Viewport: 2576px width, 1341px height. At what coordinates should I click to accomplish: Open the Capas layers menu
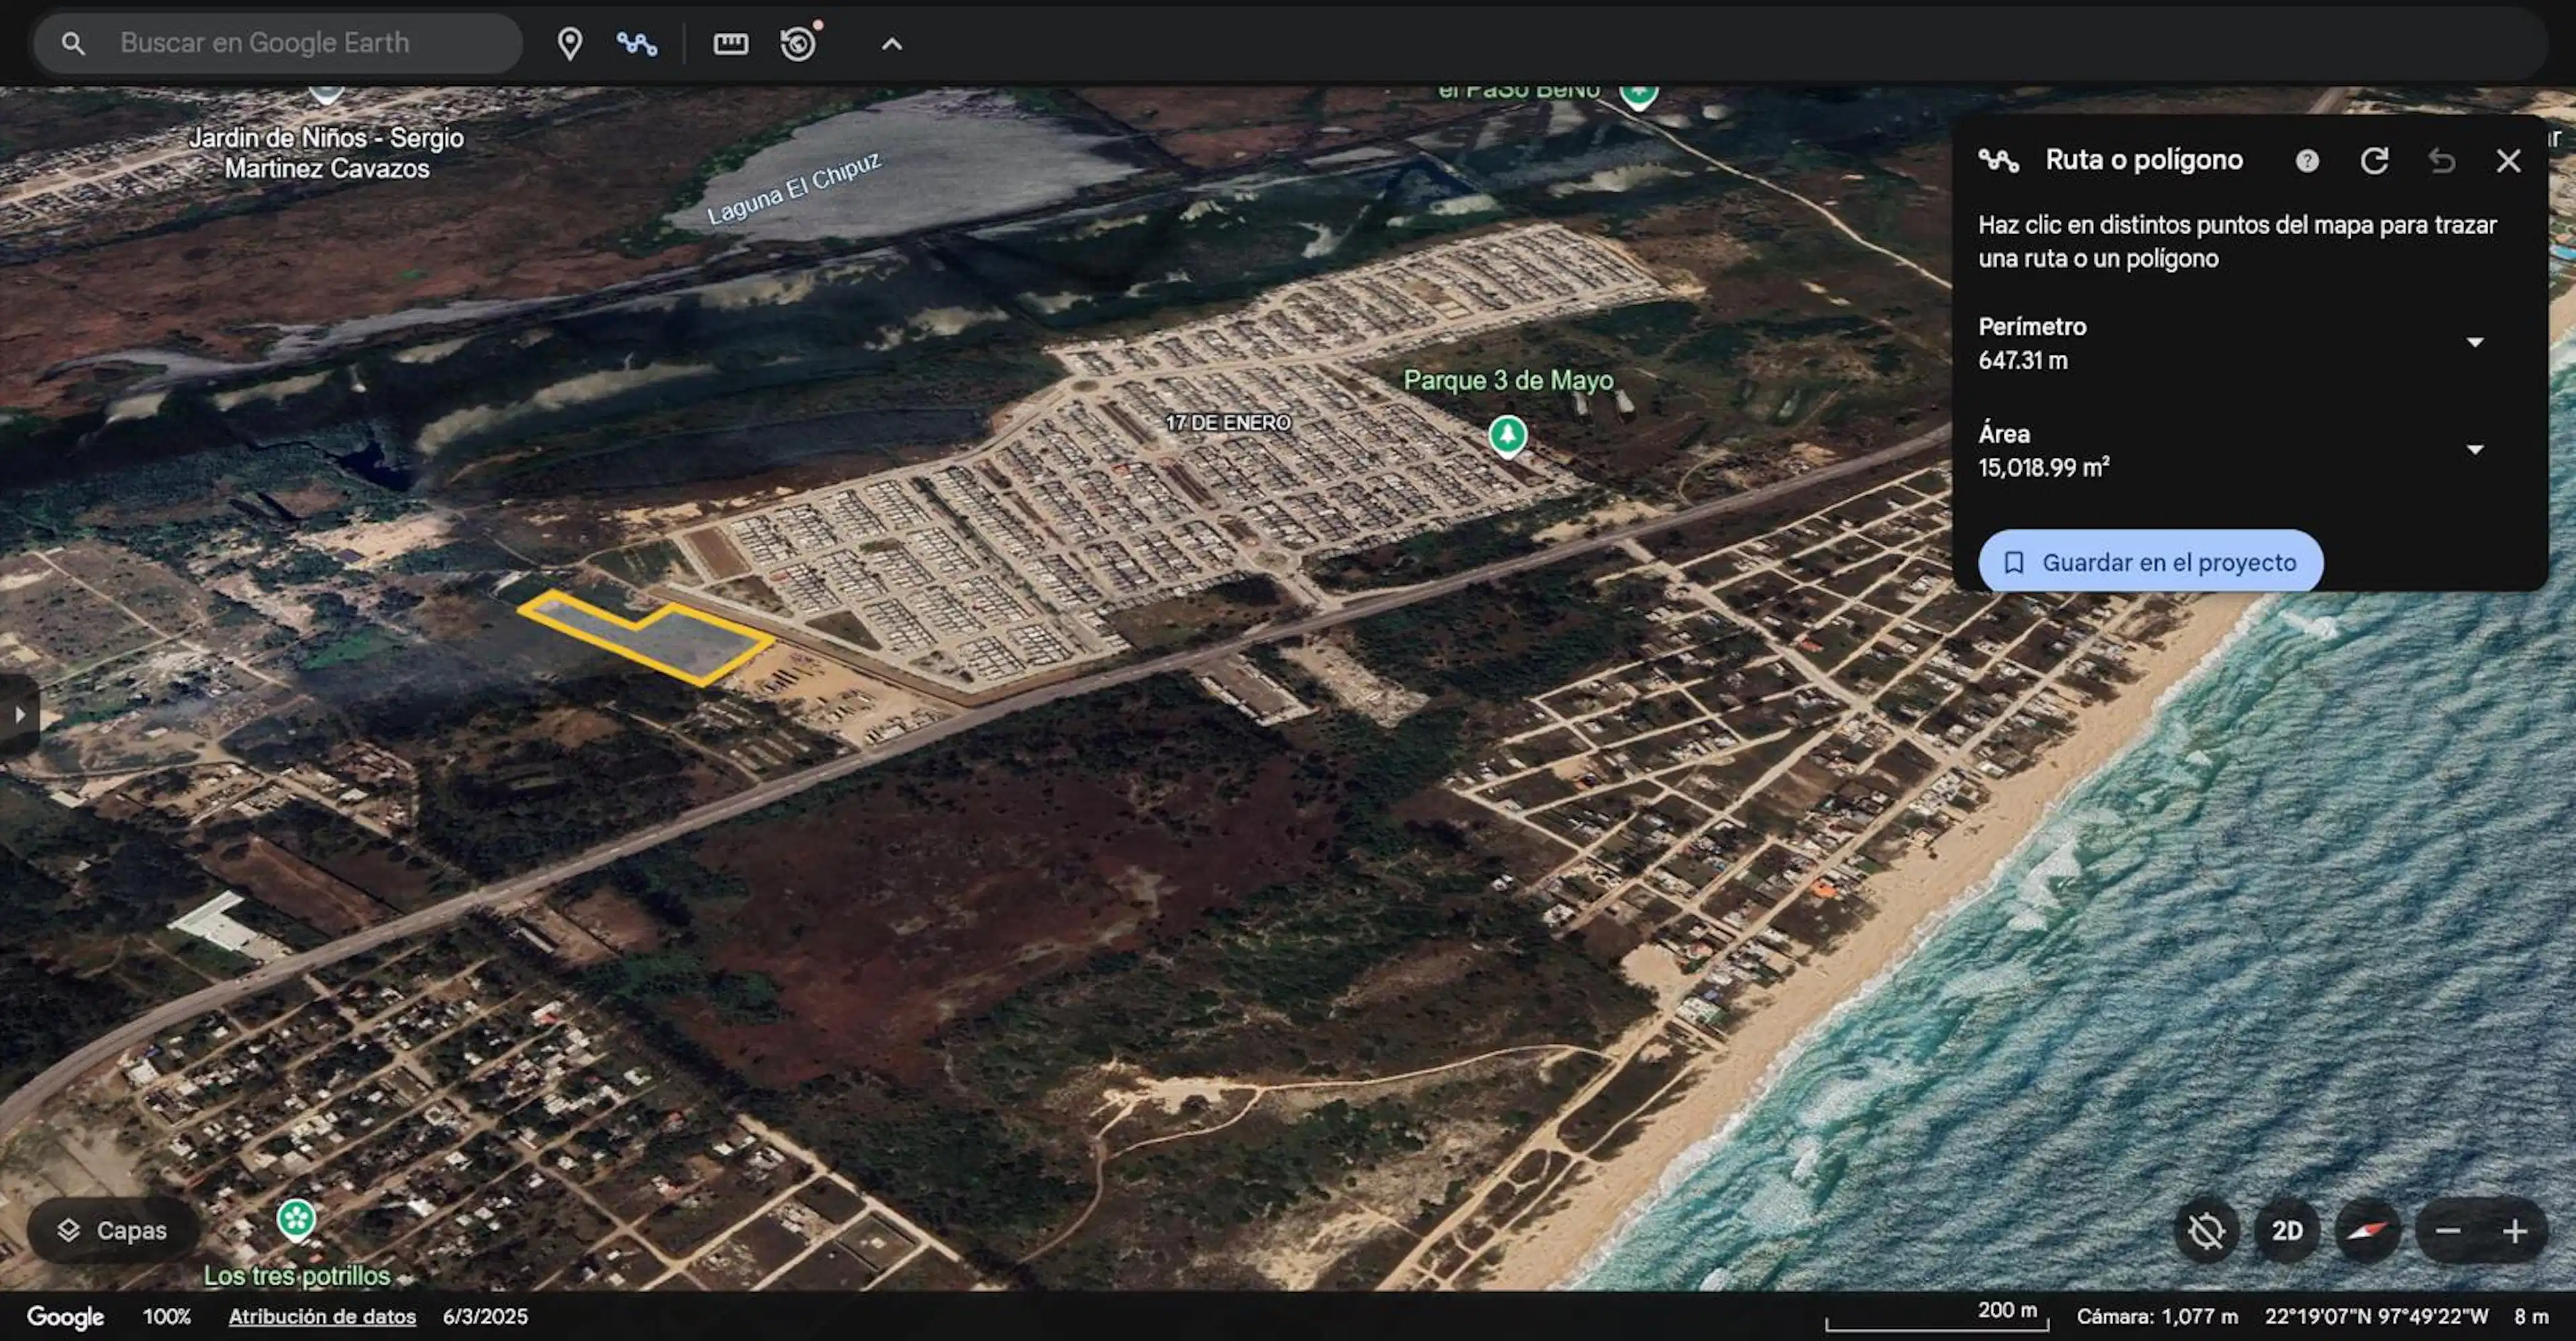pyautogui.click(x=112, y=1230)
